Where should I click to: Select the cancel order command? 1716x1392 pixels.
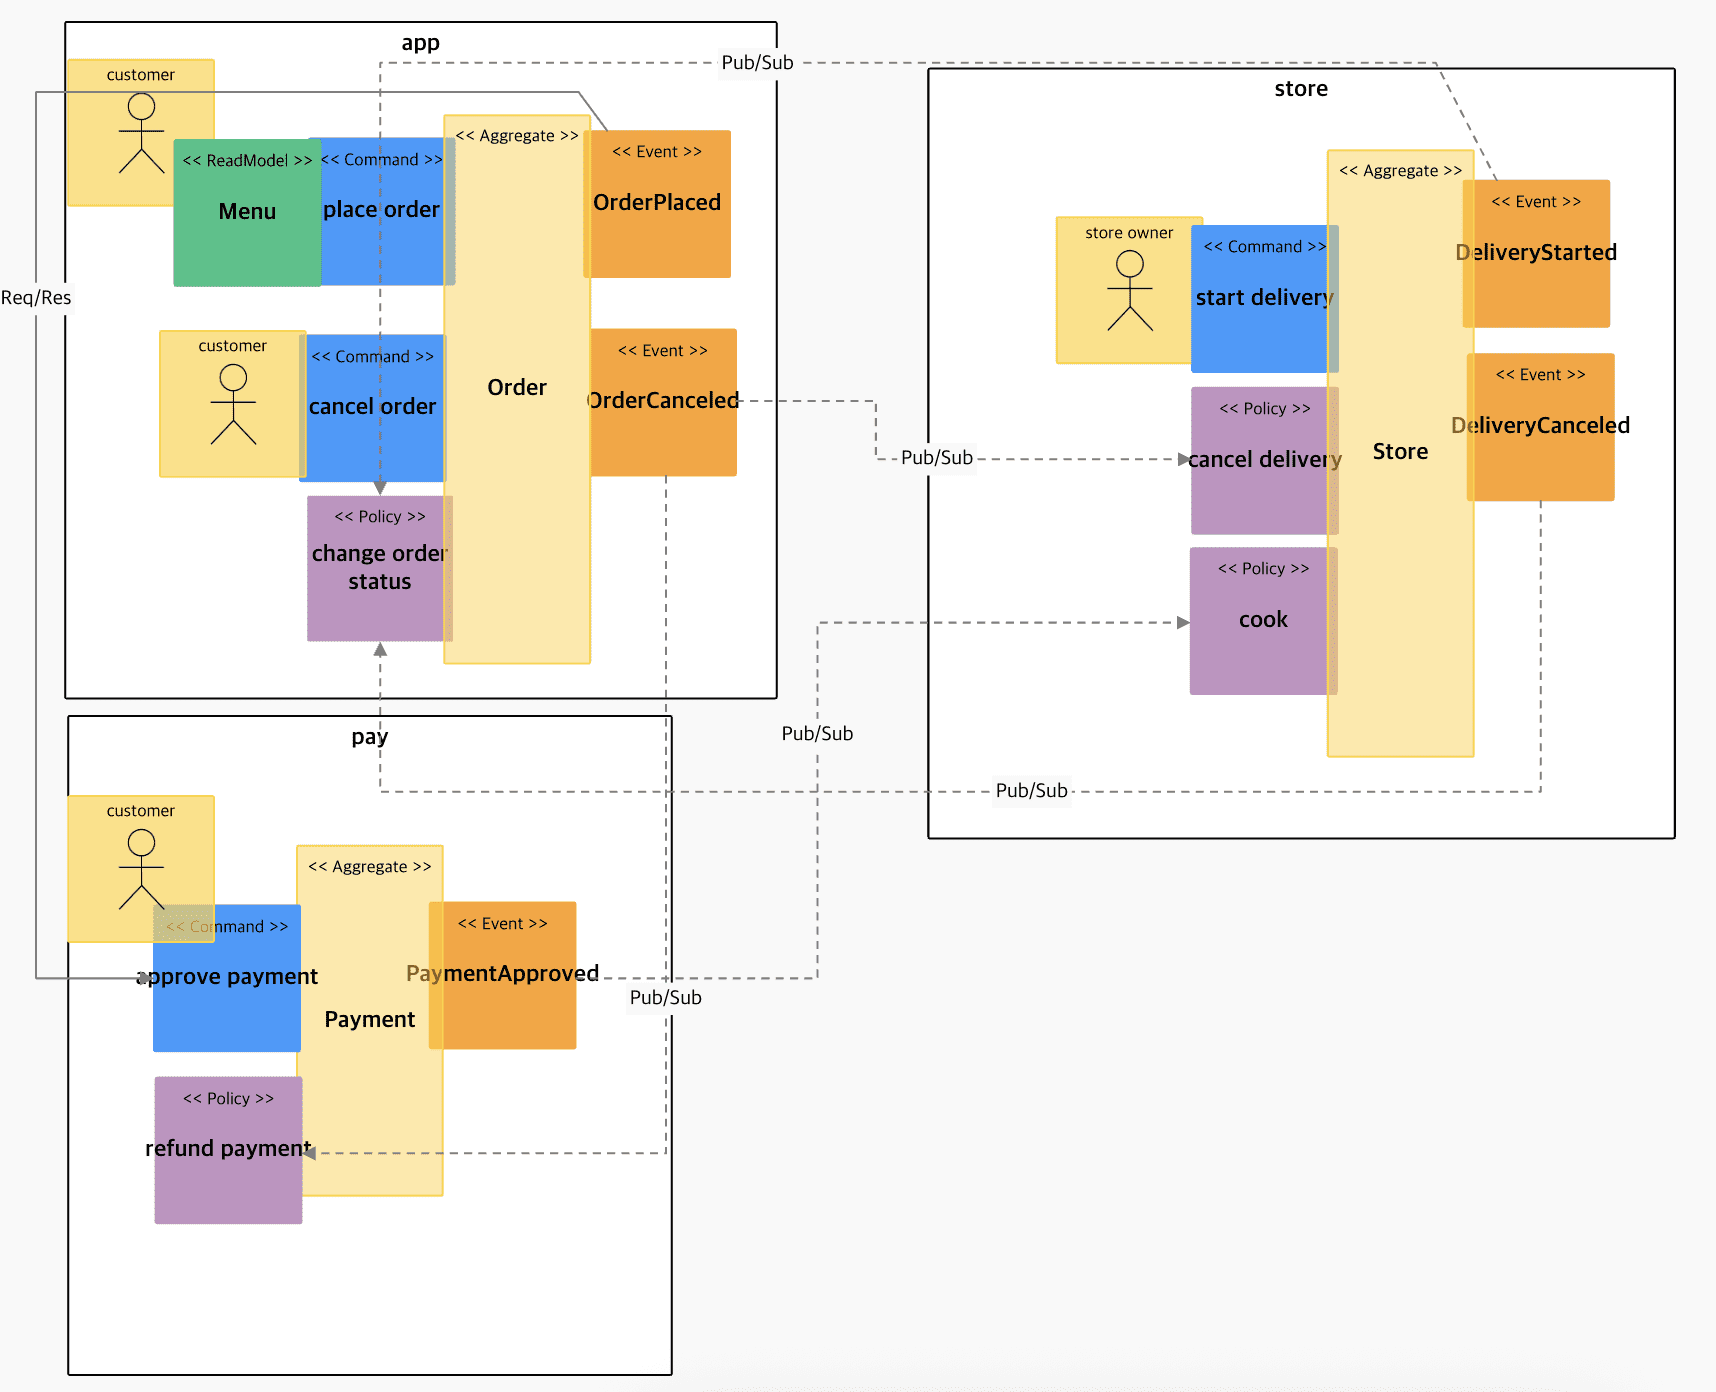coord(372,408)
